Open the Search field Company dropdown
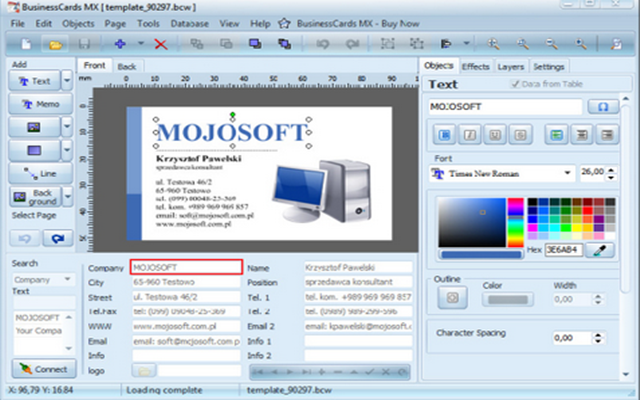Screen dimensions: 640x400 pos(67,279)
